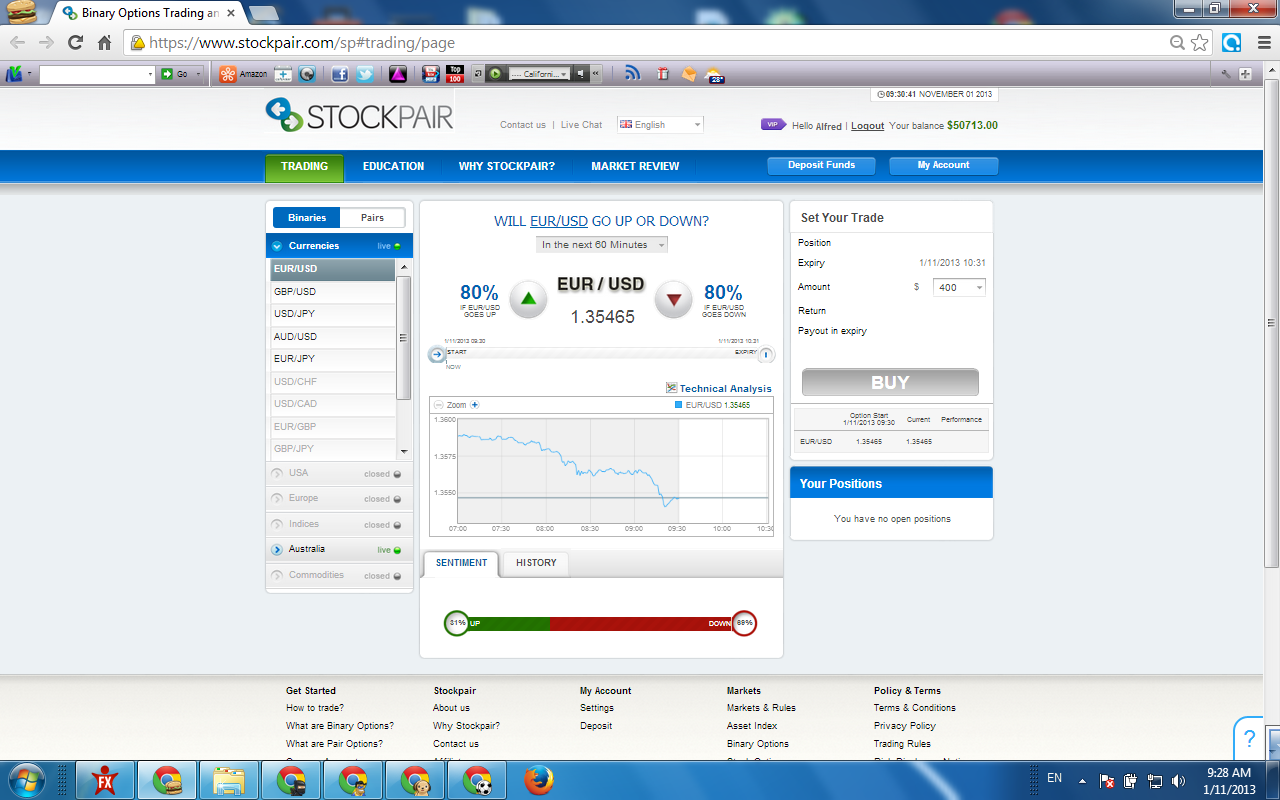Click the browser home icon

104,42
